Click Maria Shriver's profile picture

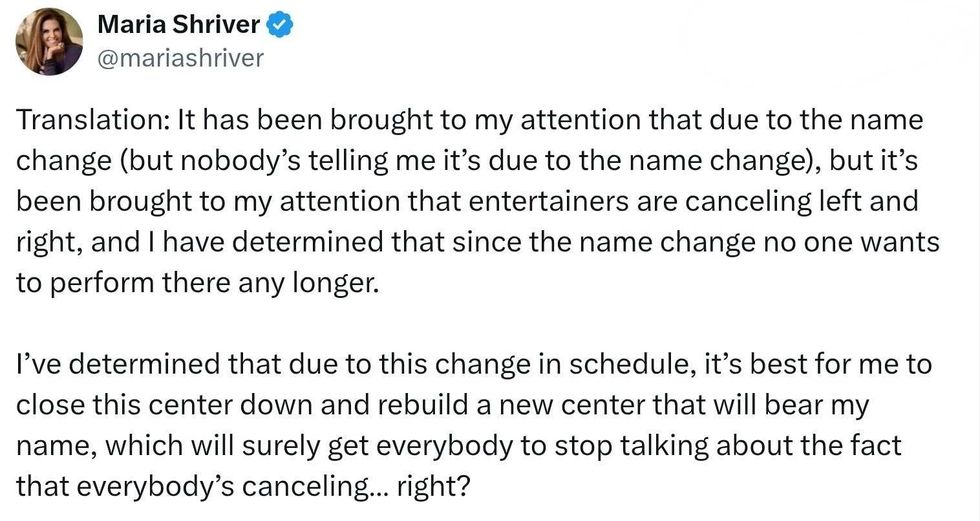pos(49,40)
